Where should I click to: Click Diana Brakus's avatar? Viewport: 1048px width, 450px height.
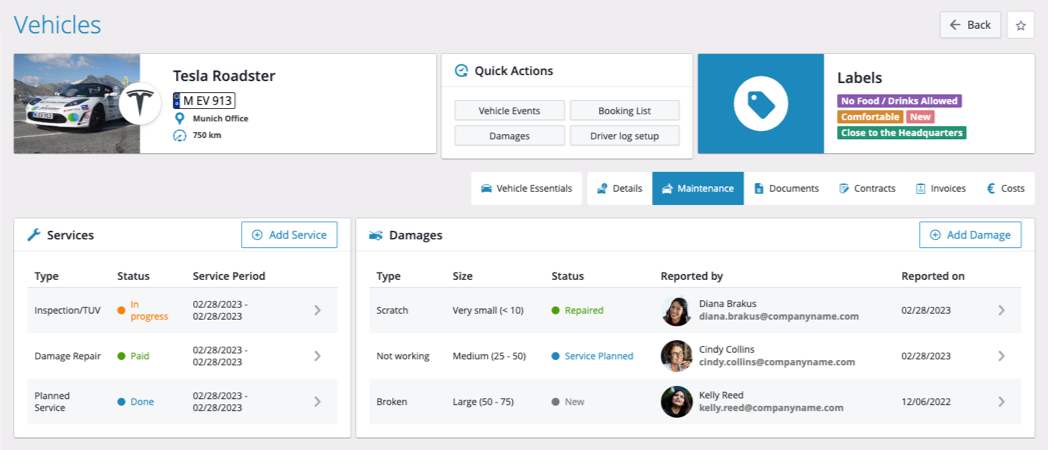click(676, 310)
